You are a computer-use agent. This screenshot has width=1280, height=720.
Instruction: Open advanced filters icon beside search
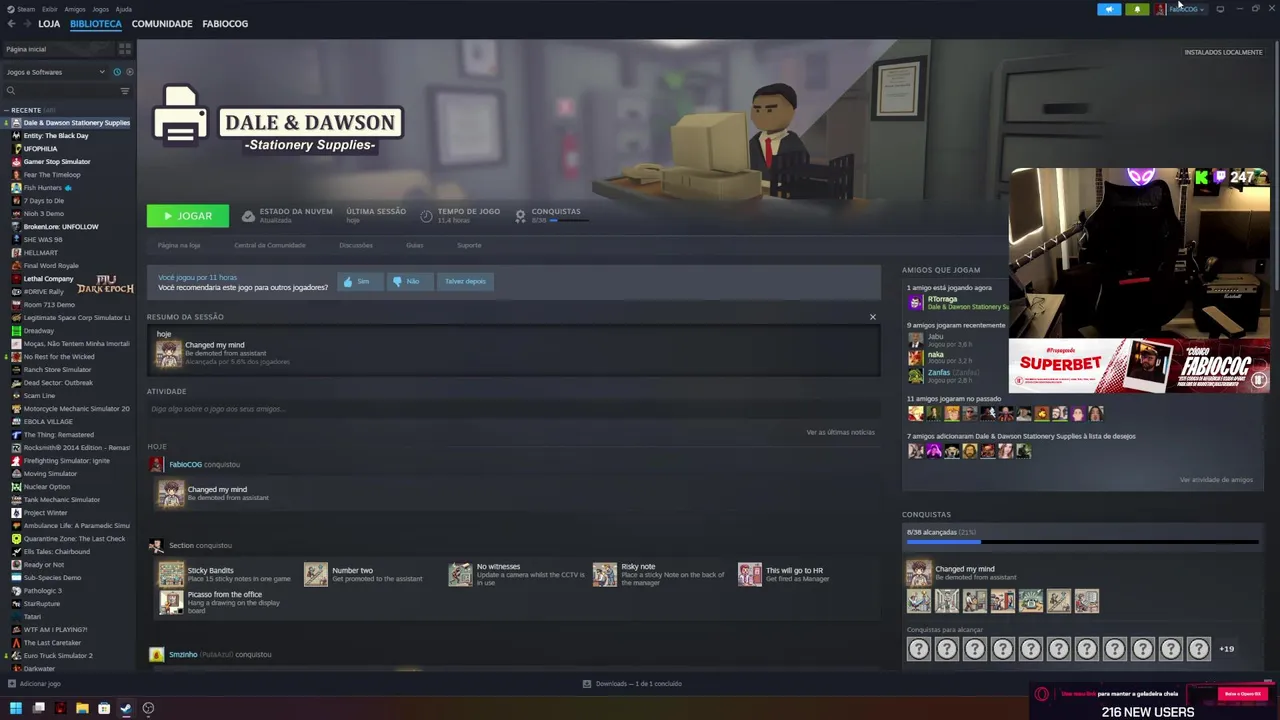coord(125,91)
